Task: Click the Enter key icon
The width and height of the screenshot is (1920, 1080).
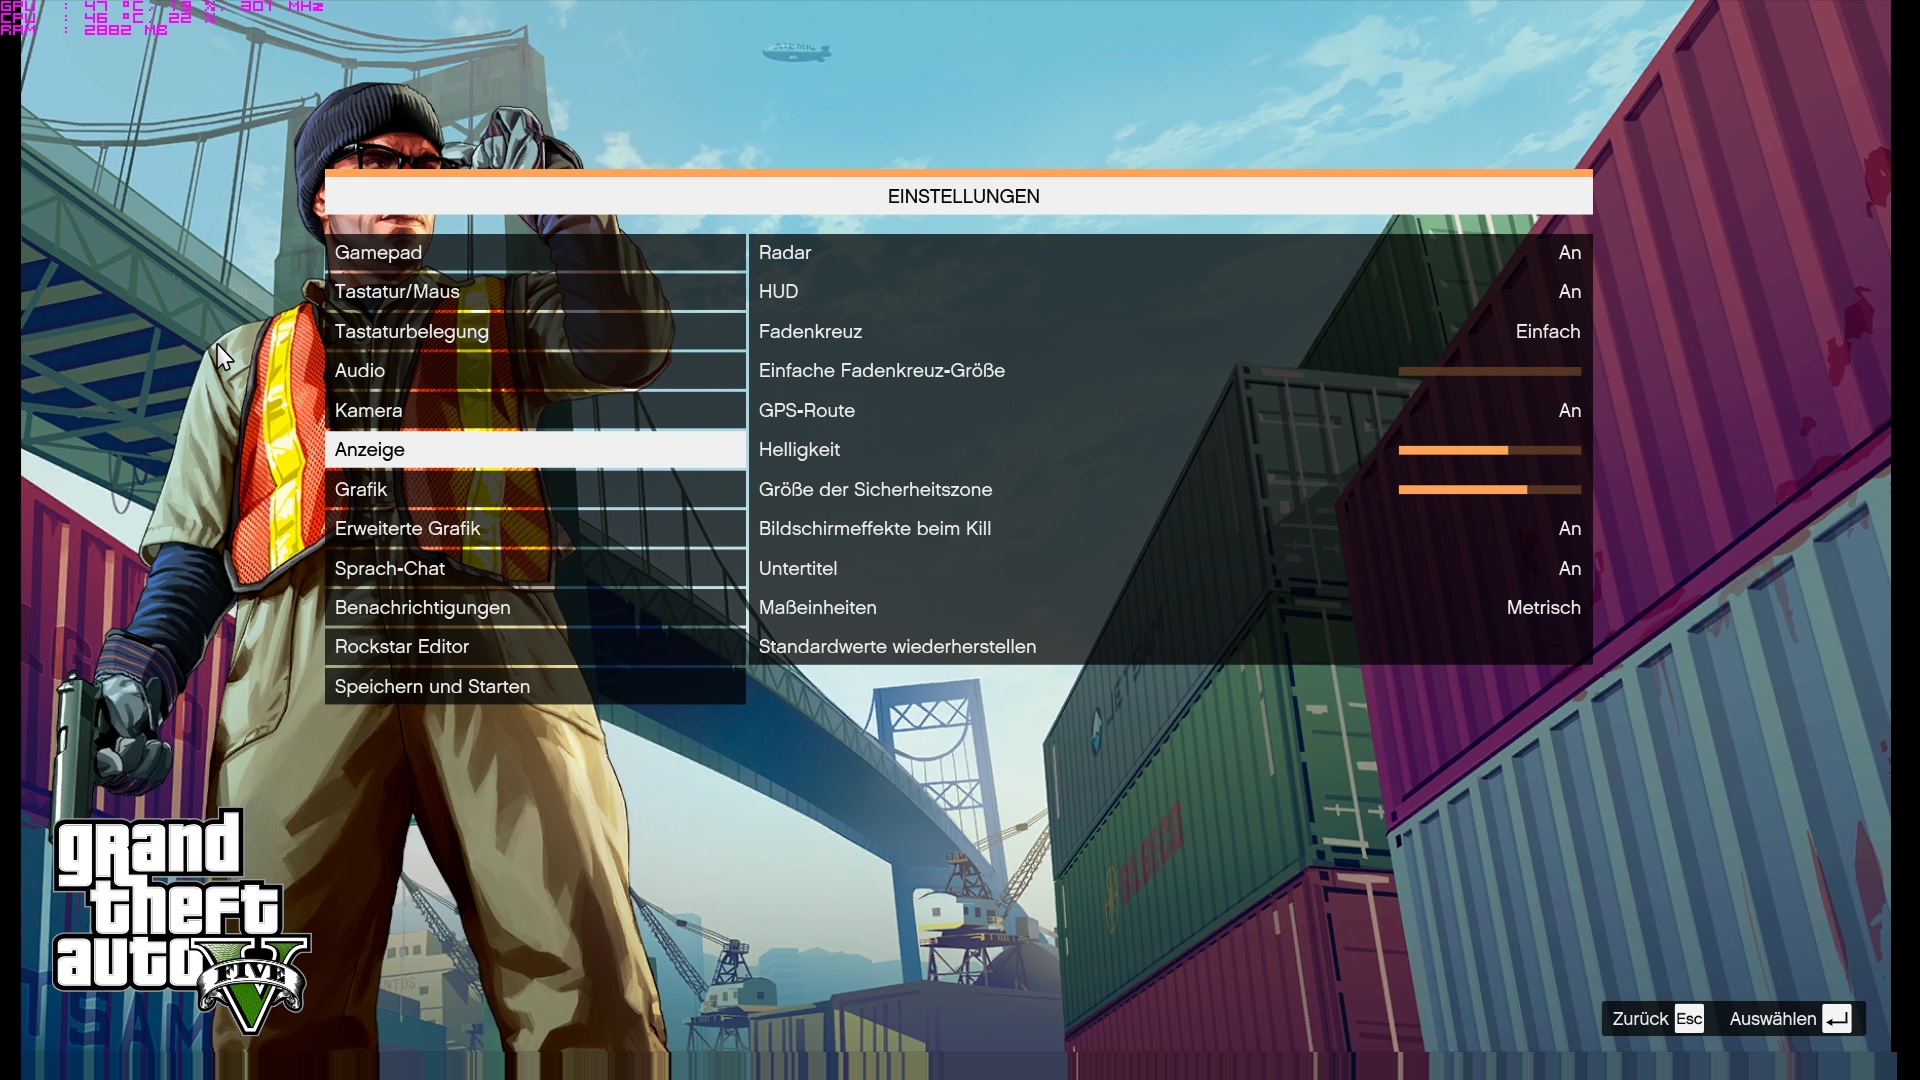Action: tap(1836, 1018)
